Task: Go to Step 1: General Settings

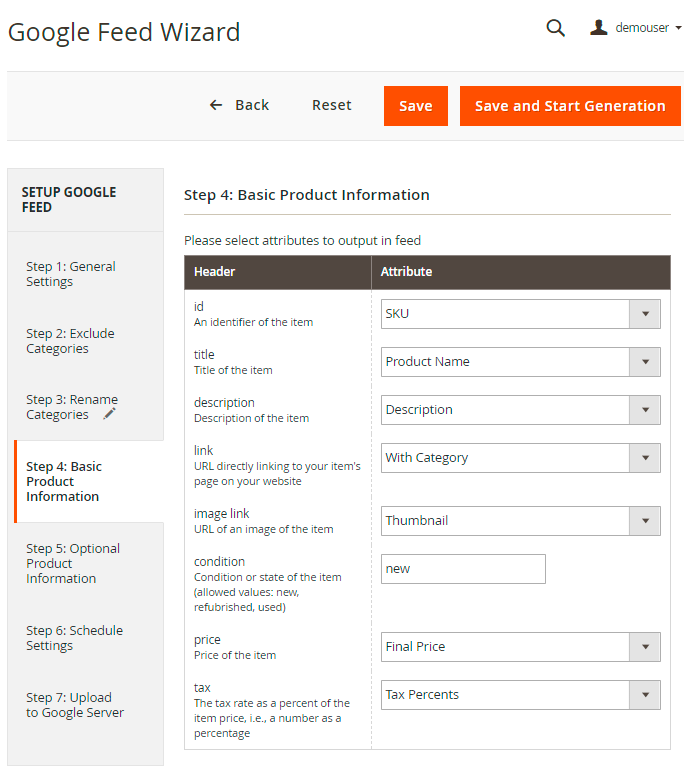Action: coord(71,274)
